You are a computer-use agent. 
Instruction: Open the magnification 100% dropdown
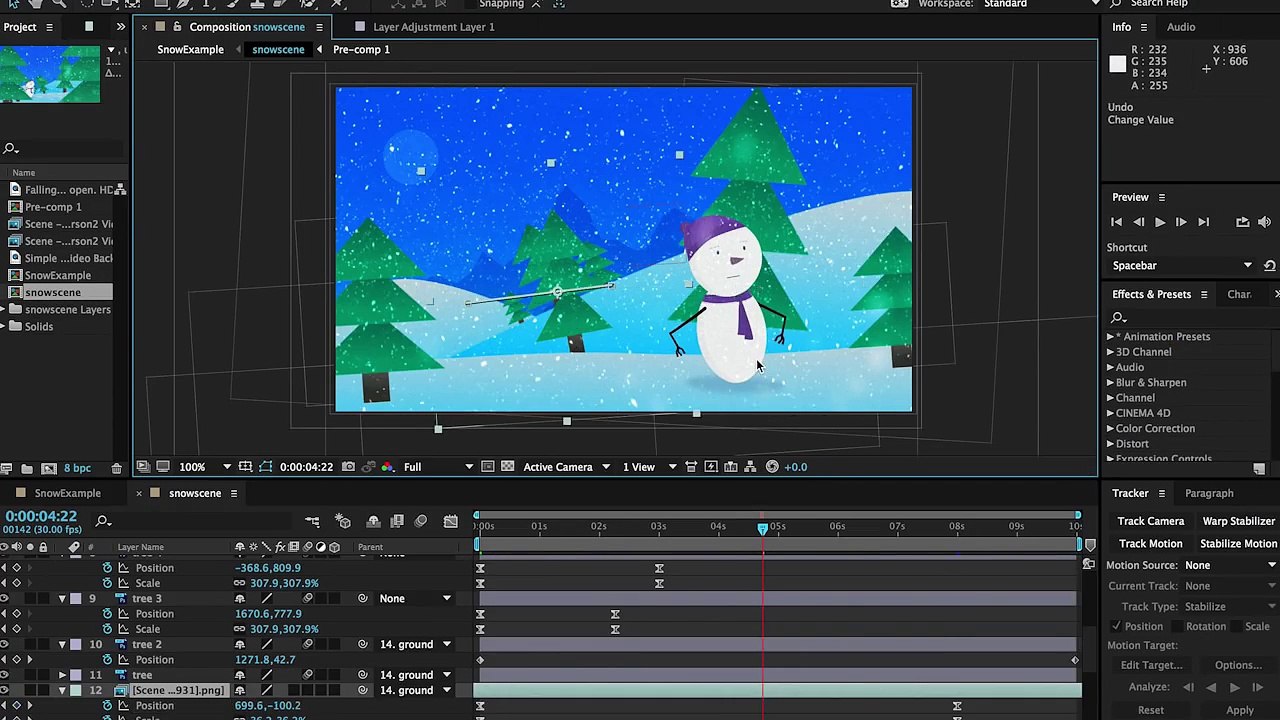205,467
